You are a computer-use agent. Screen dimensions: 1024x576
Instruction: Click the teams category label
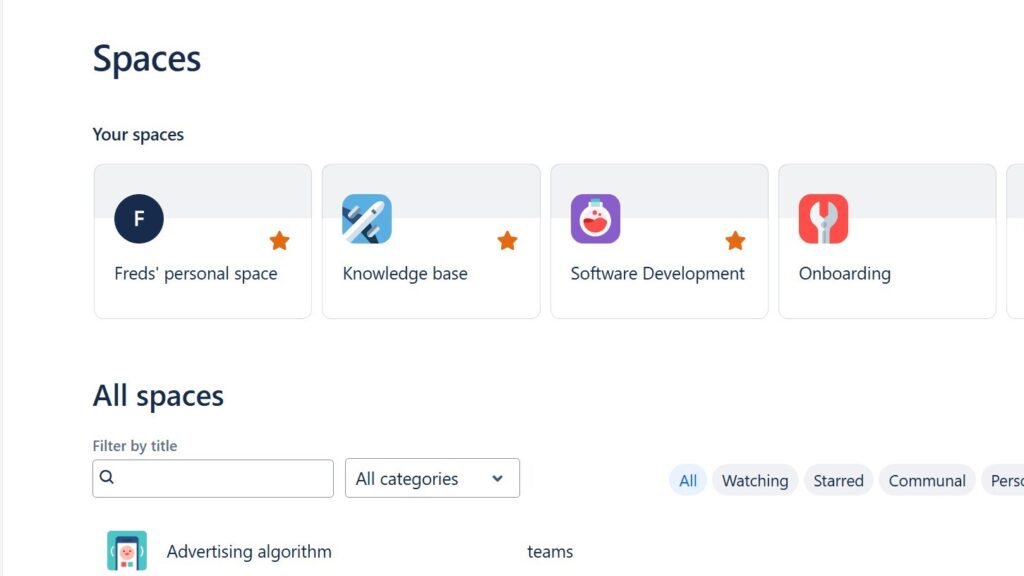[549, 551]
